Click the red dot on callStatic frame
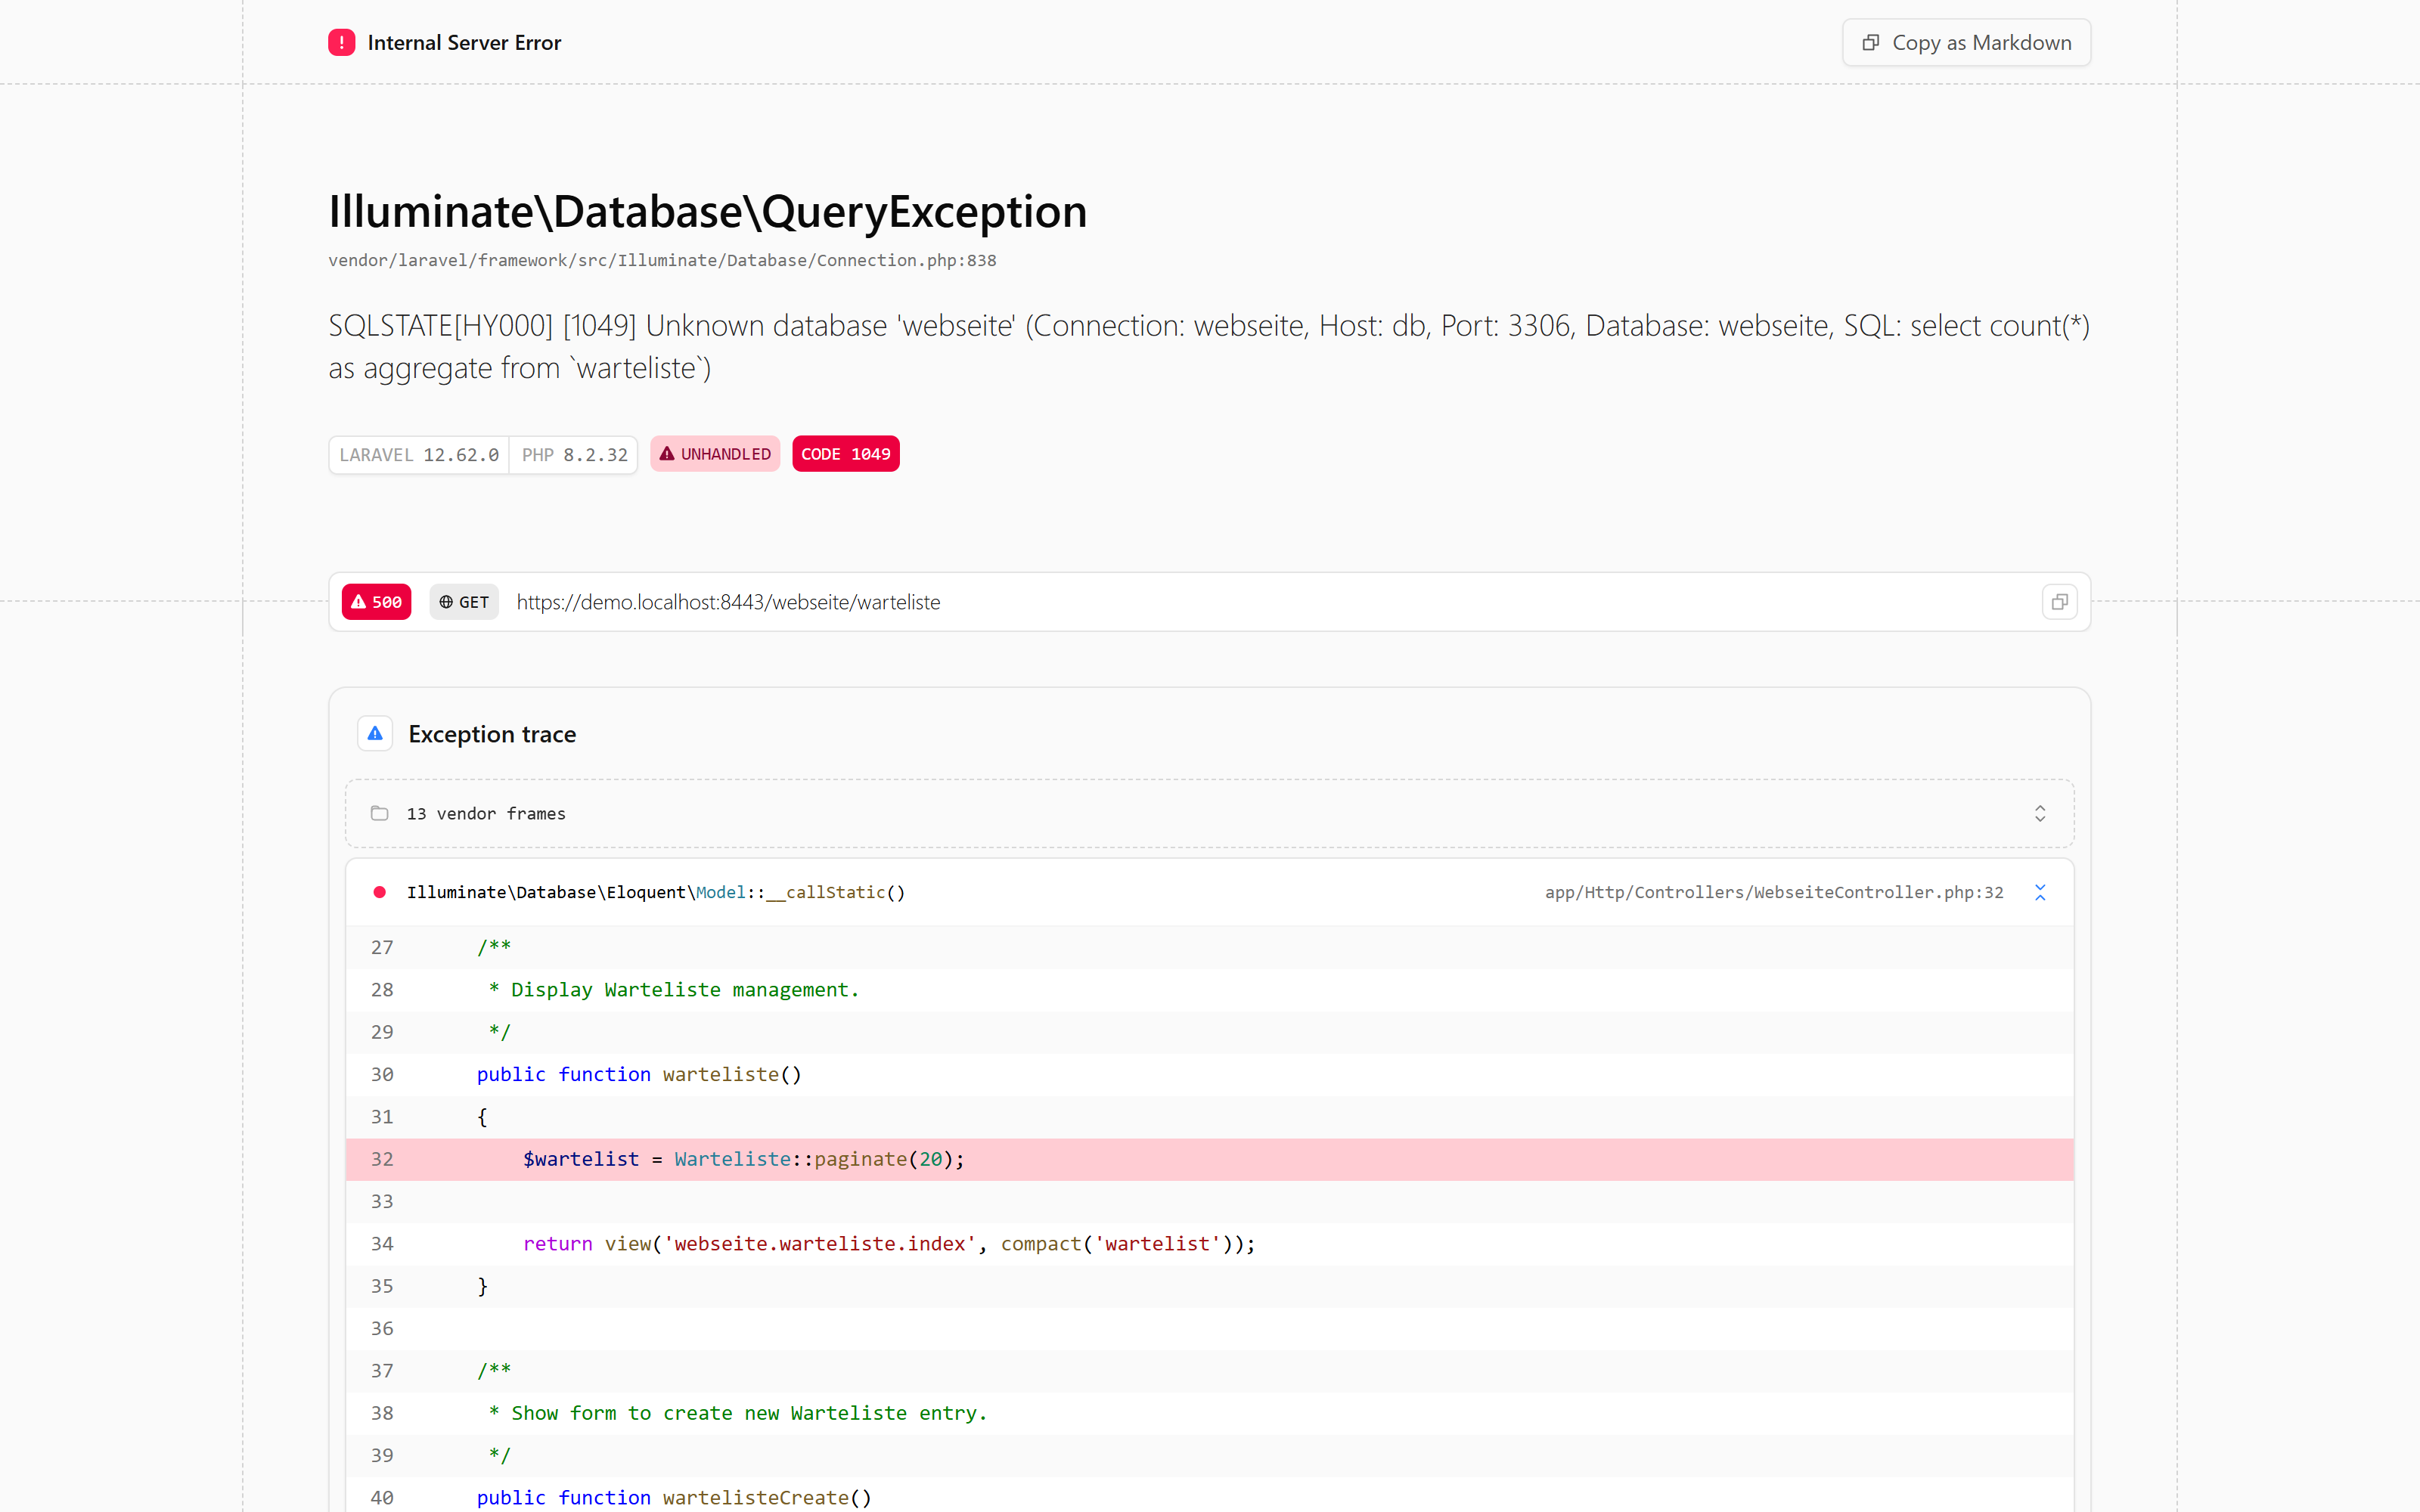2420x1512 pixels. tap(380, 892)
